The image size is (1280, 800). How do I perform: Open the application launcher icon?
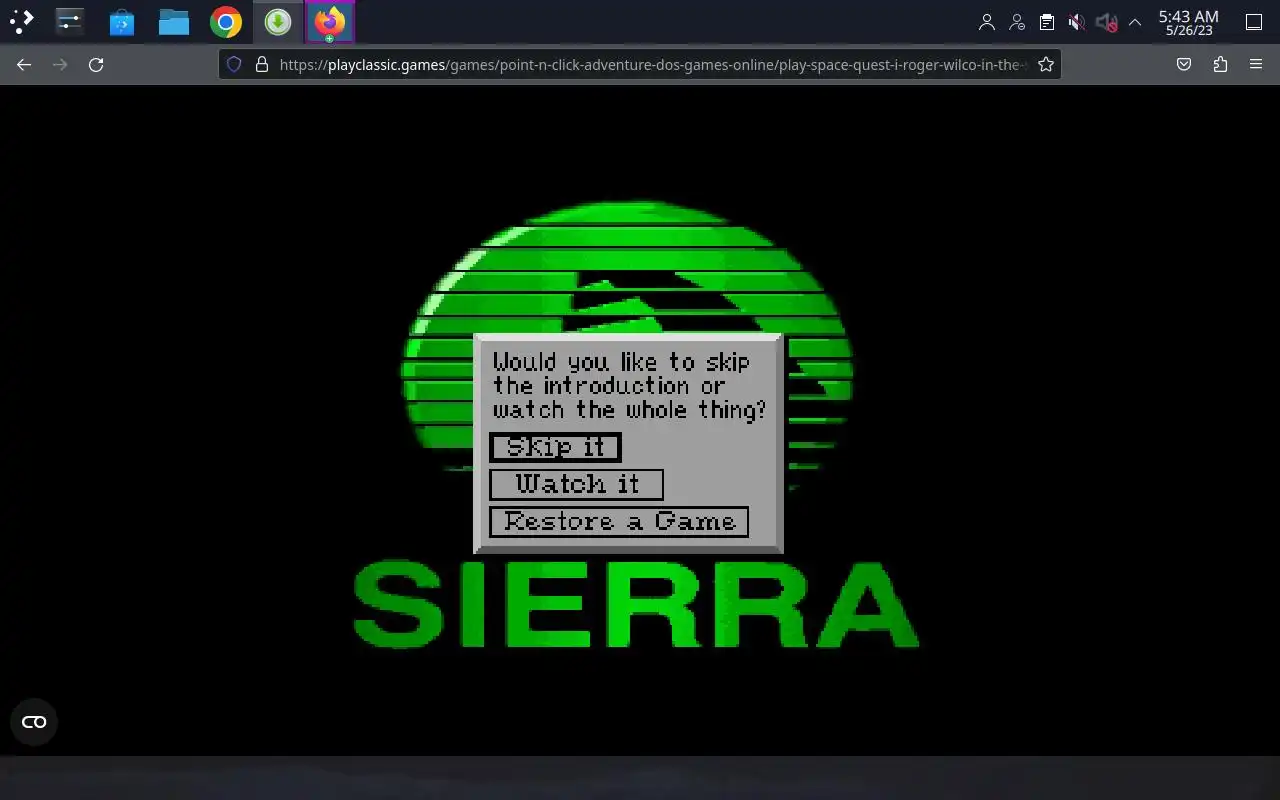coord(22,21)
